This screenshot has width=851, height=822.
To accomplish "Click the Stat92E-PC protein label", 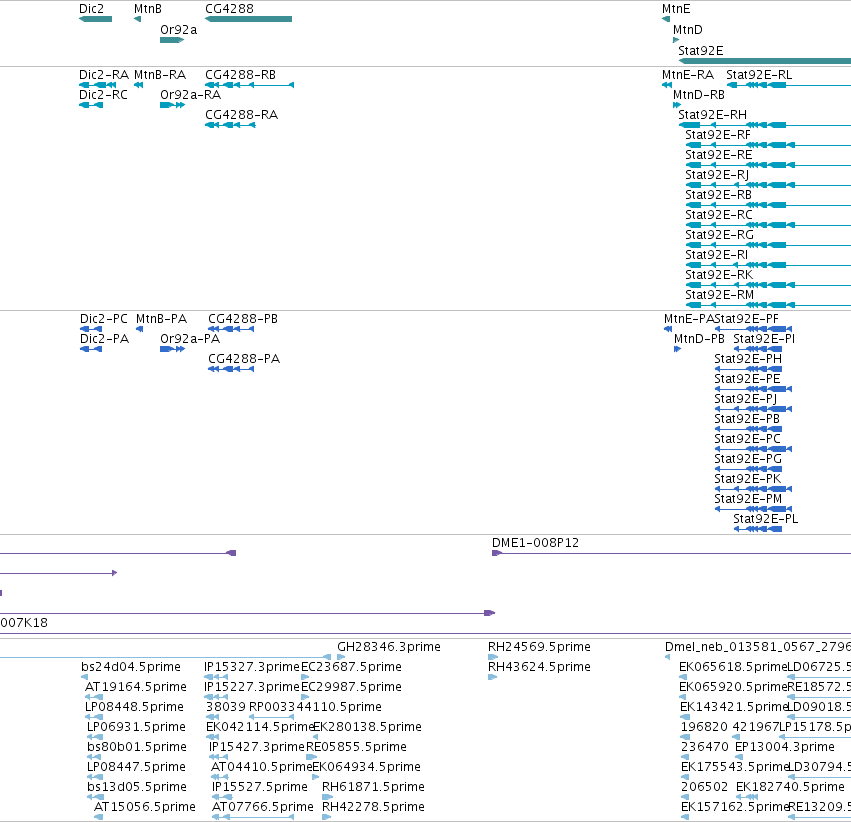I will [747, 439].
